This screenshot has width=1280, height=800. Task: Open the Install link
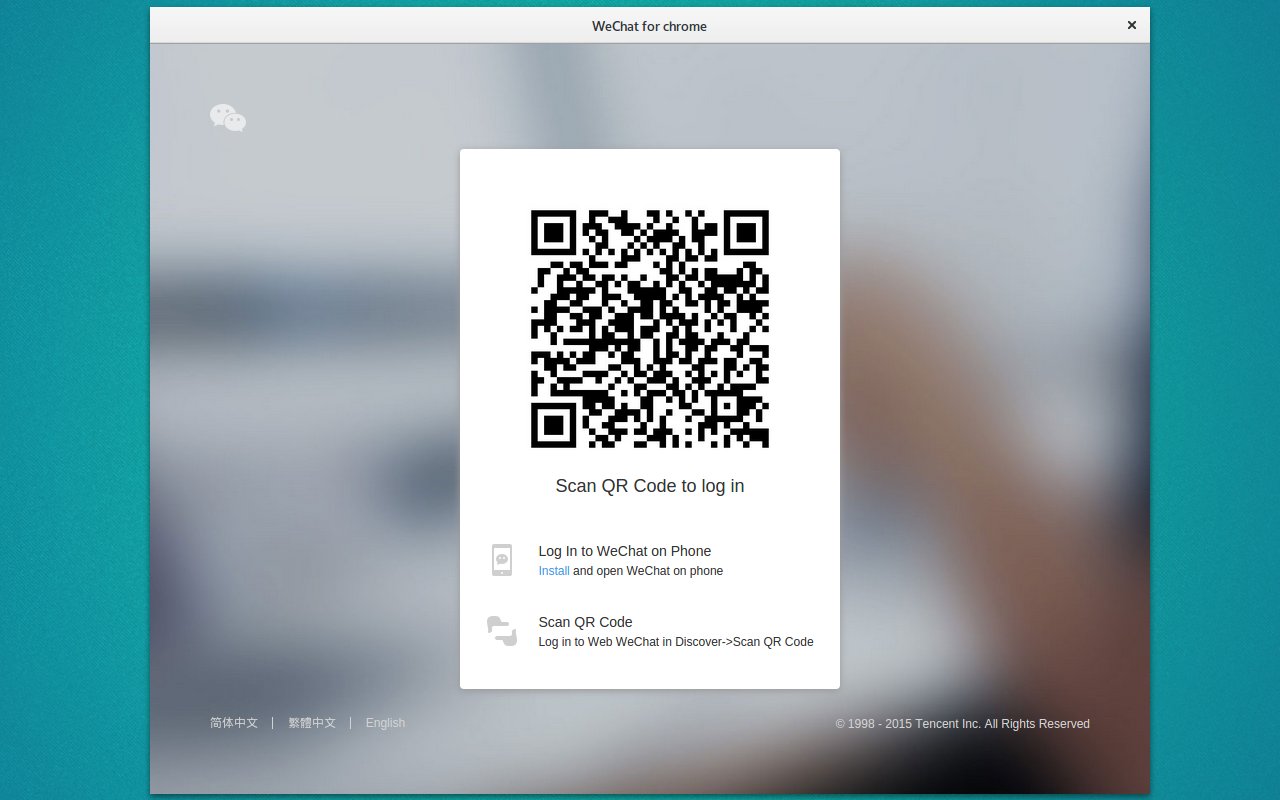pos(554,571)
